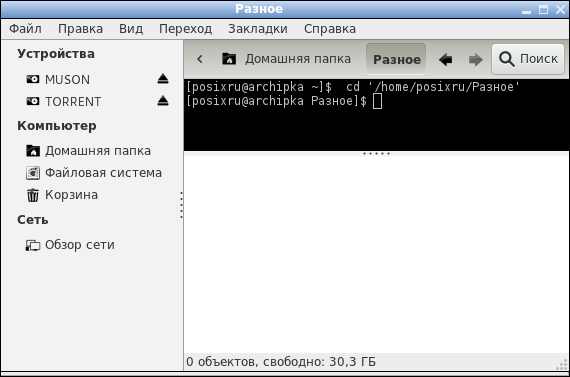Collapse the Компьютер section header
570x377 pixels.
point(57,126)
